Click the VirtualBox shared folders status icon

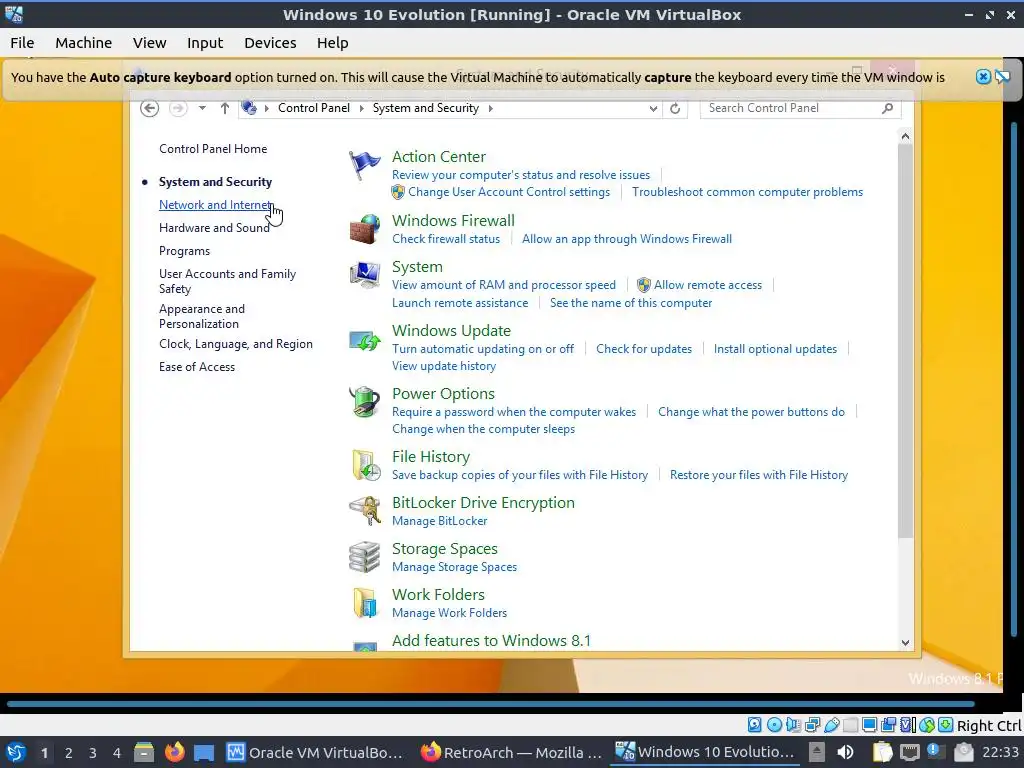click(x=850, y=724)
